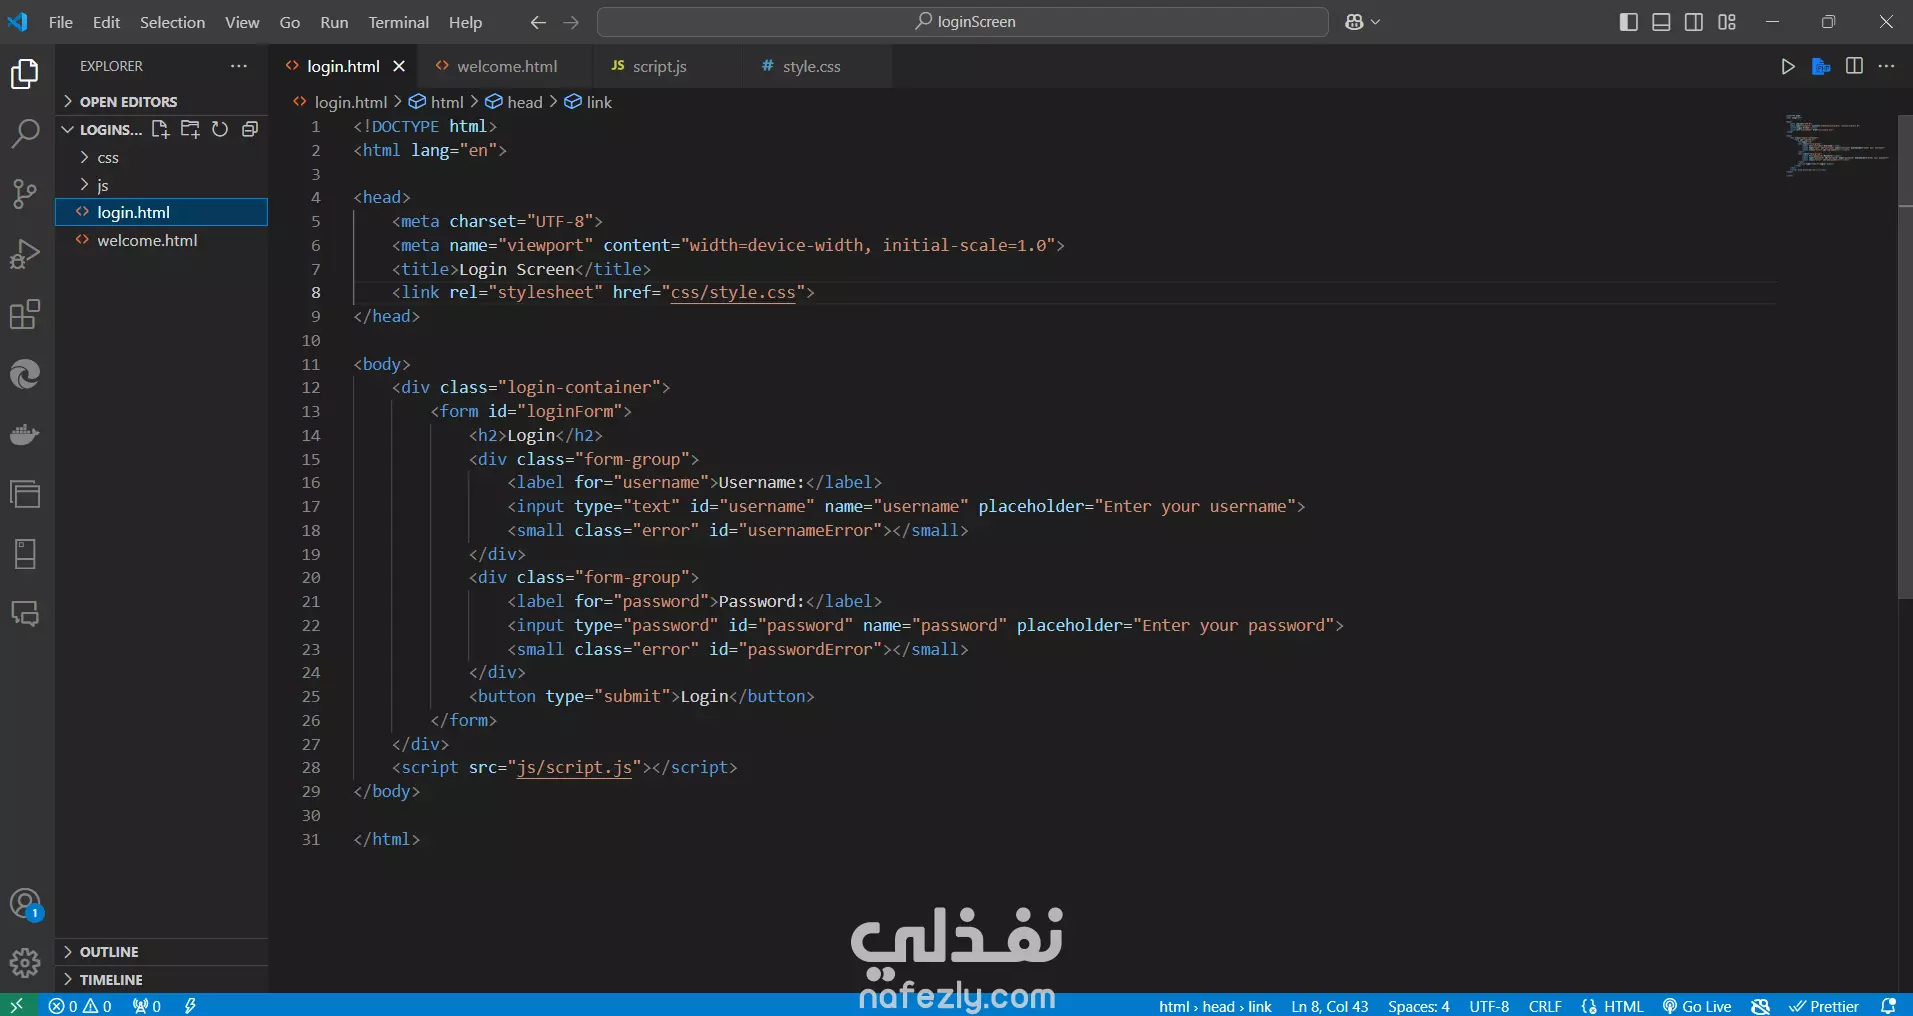The image size is (1913, 1016).
Task: Collapse all folders in explorer
Action: click(x=250, y=129)
